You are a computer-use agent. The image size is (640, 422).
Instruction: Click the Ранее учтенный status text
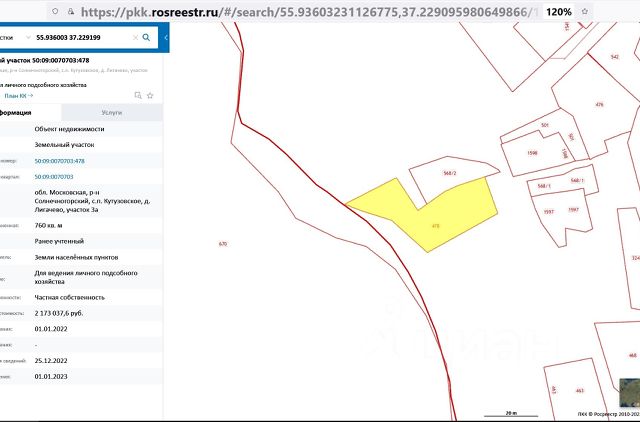click(x=59, y=241)
